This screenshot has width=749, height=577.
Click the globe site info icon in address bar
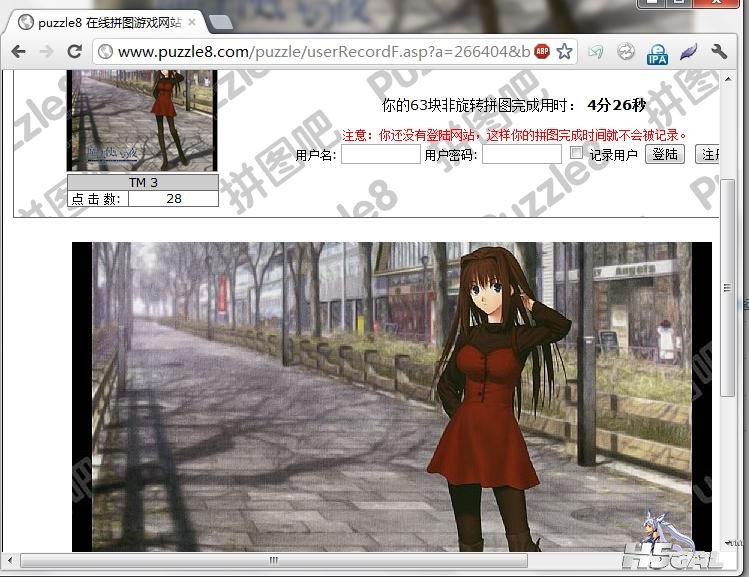coord(105,51)
